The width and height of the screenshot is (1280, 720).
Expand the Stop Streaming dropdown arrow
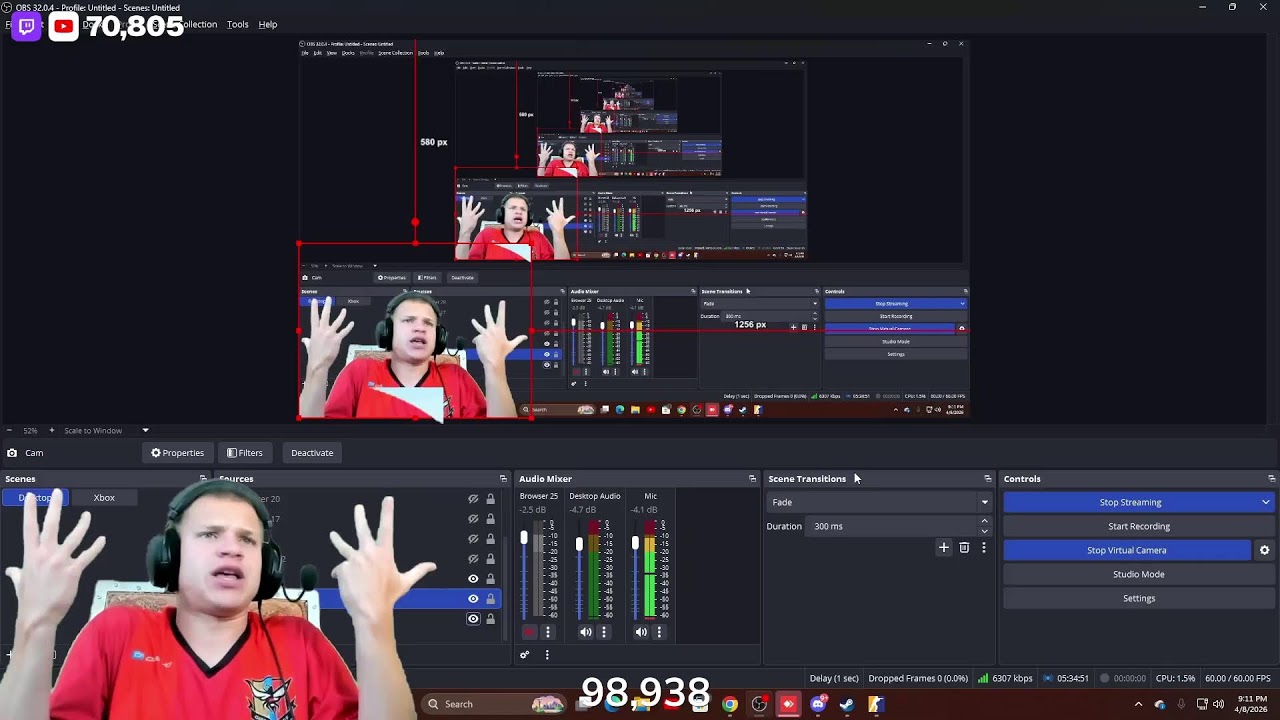point(1266,502)
